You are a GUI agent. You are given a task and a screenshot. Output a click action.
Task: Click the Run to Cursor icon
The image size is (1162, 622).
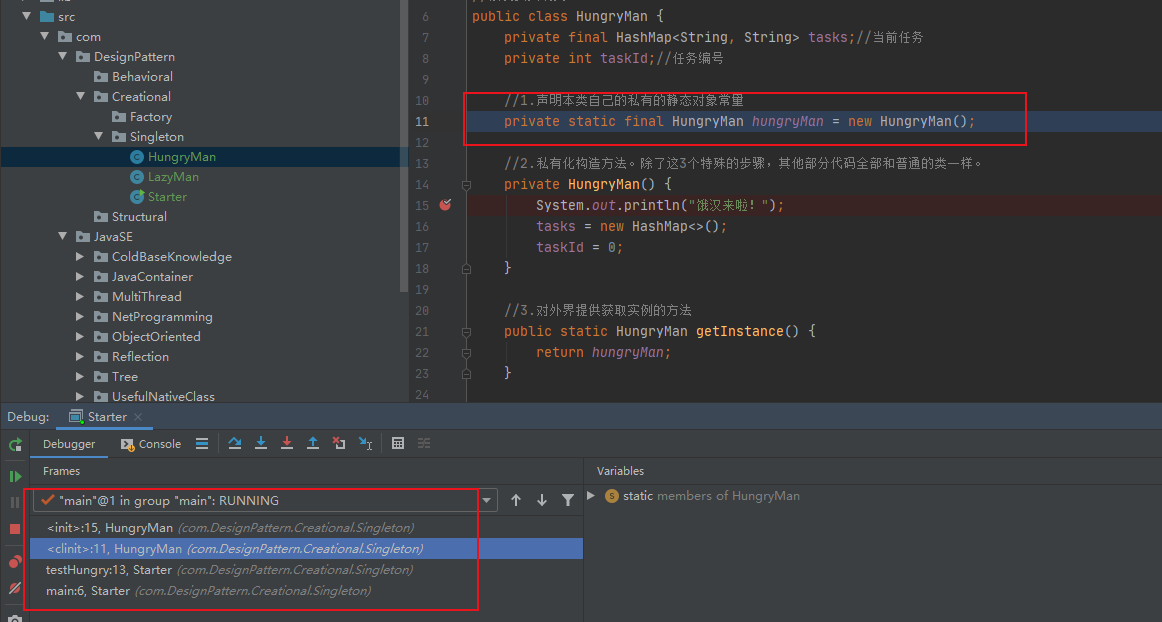click(x=365, y=443)
